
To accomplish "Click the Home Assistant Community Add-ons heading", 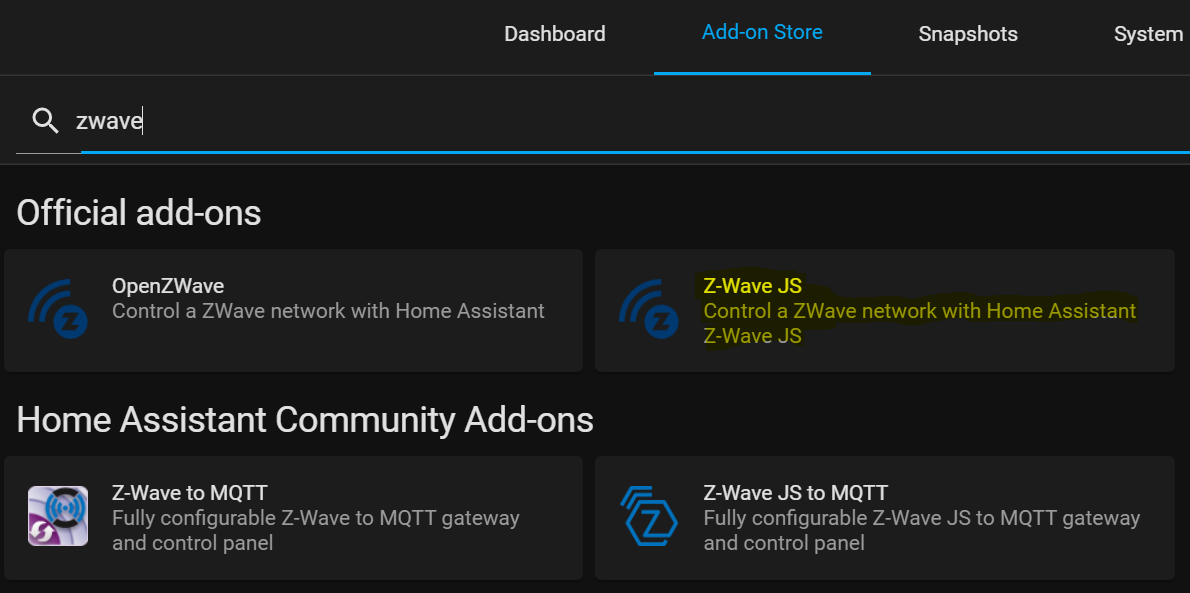I will click(304, 420).
